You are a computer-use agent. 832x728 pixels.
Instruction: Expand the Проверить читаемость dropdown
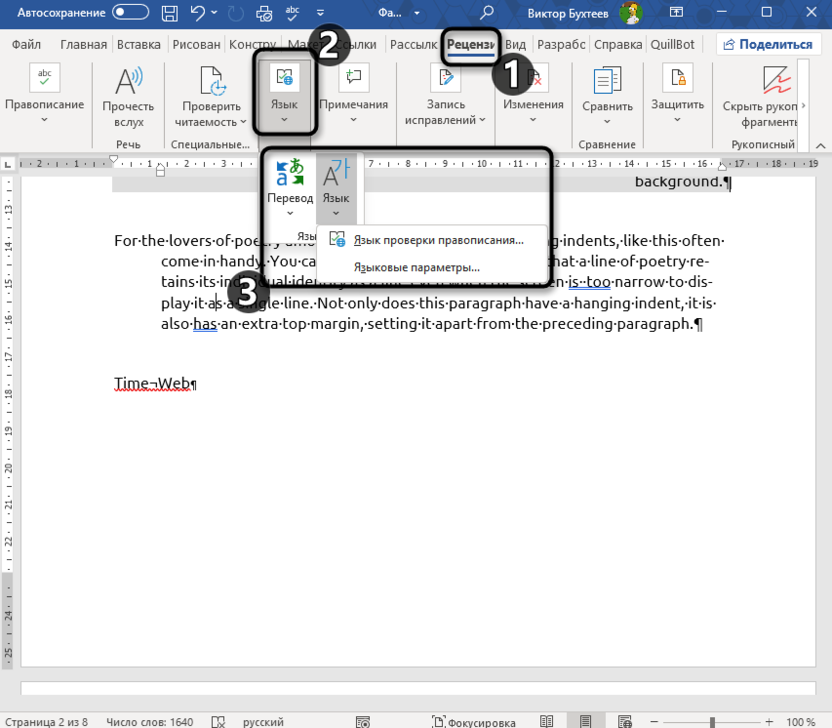243,122
